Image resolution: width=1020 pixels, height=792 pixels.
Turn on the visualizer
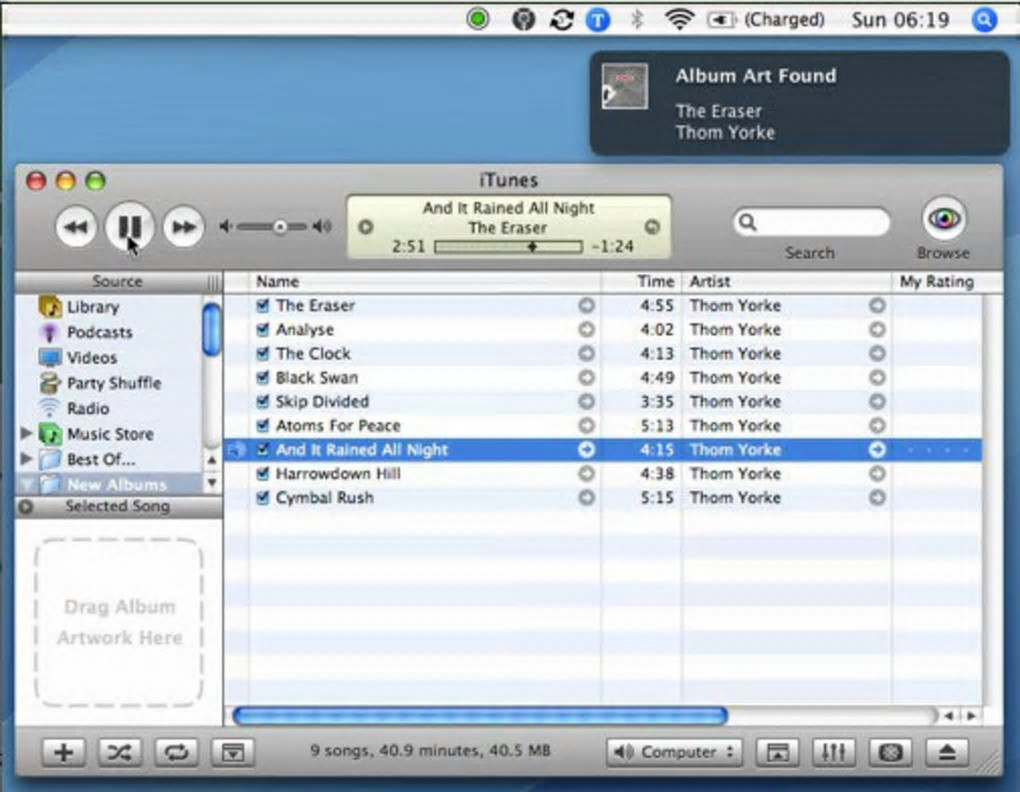[891, 752]
